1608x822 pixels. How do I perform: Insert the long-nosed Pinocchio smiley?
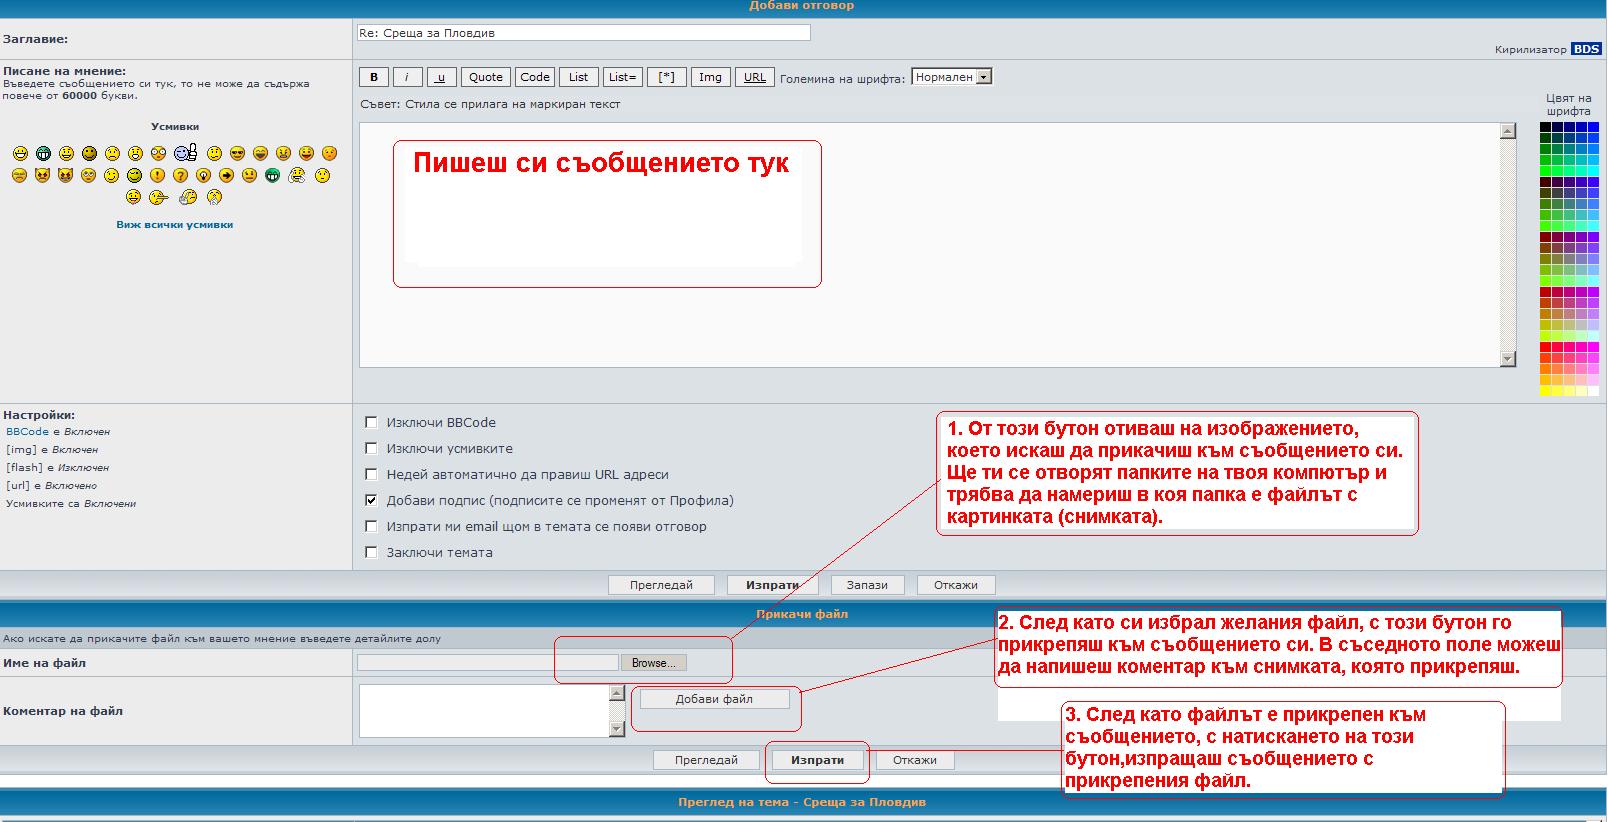tap(159, 197)
